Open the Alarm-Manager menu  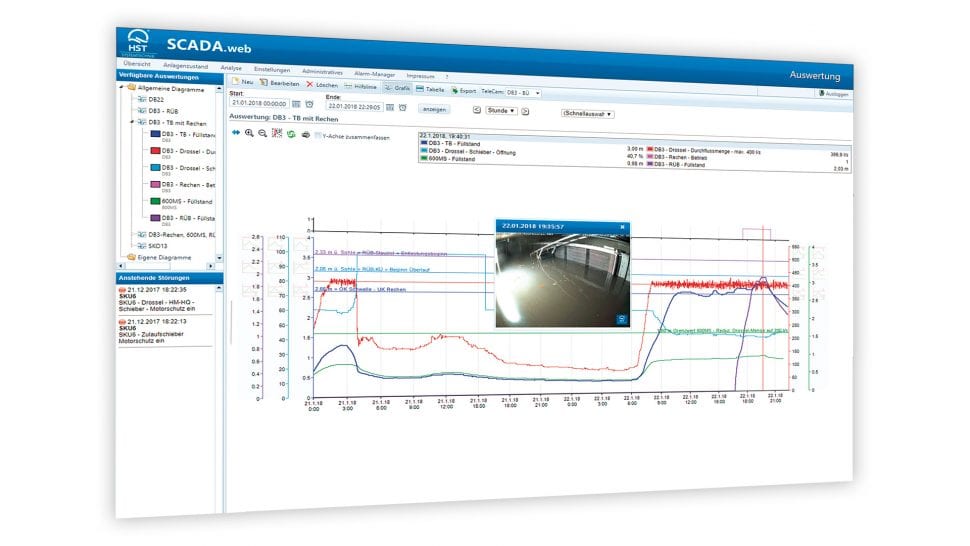point(374,74)
